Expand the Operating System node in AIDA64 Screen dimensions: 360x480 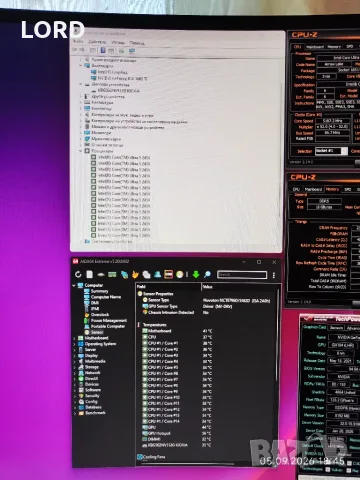coord(74,344)
